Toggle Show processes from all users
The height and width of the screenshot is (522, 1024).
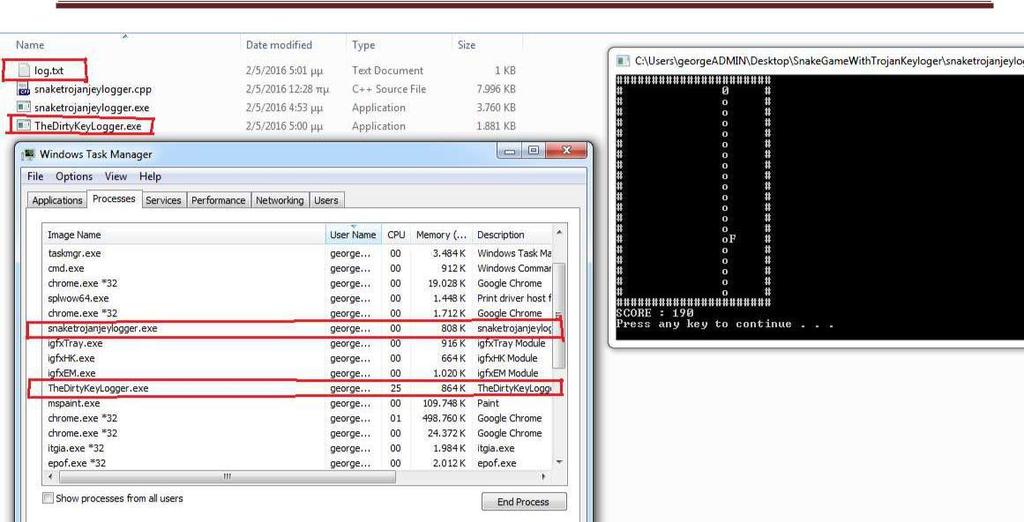[x=48, y=498]
